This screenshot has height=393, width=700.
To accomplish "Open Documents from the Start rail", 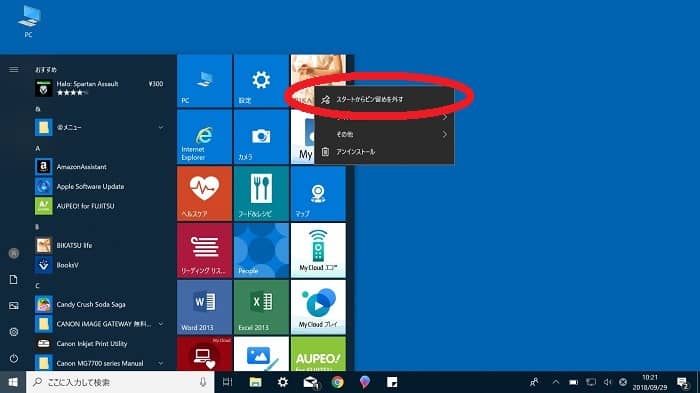I will (x=14, y=280).
